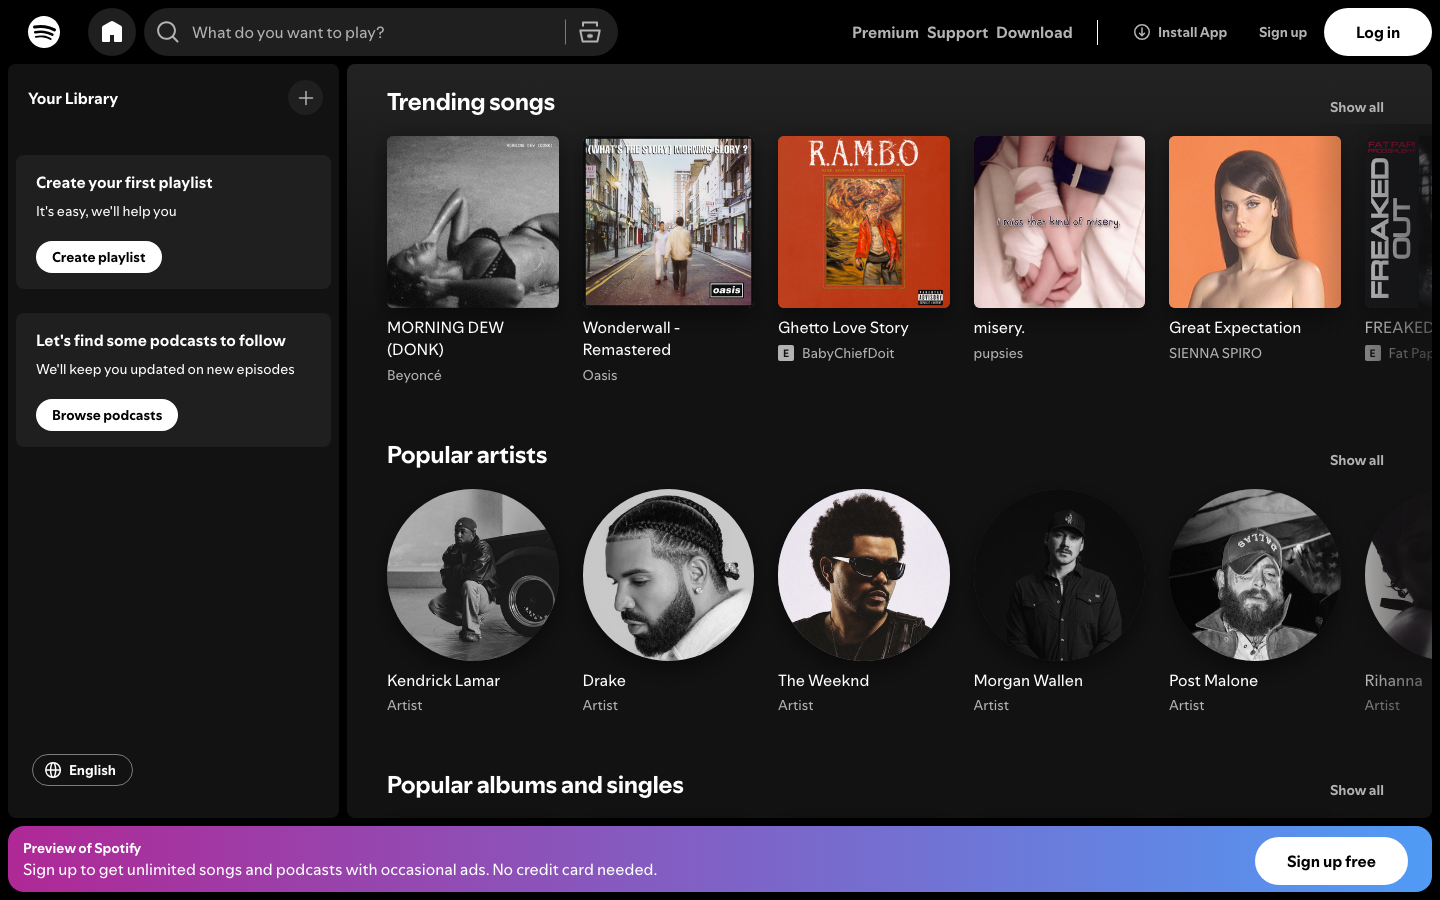Viewport: 1440px width, 900px height.
Task: Go to Home via house icon
Action: (112, 32)
